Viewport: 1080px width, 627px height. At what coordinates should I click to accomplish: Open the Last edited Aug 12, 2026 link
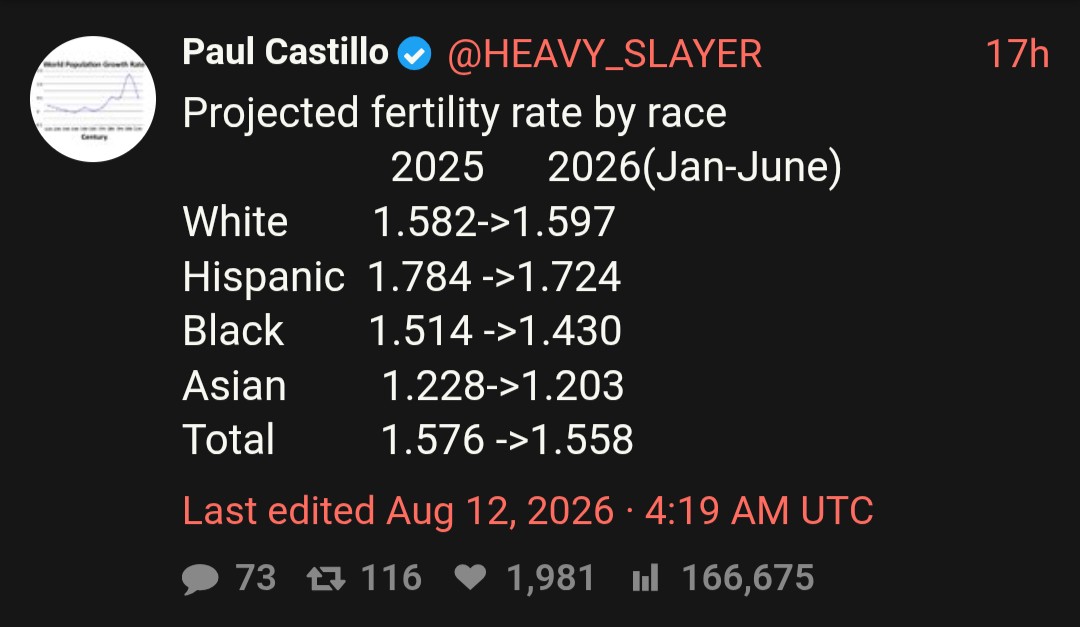(x=528, y=511)
